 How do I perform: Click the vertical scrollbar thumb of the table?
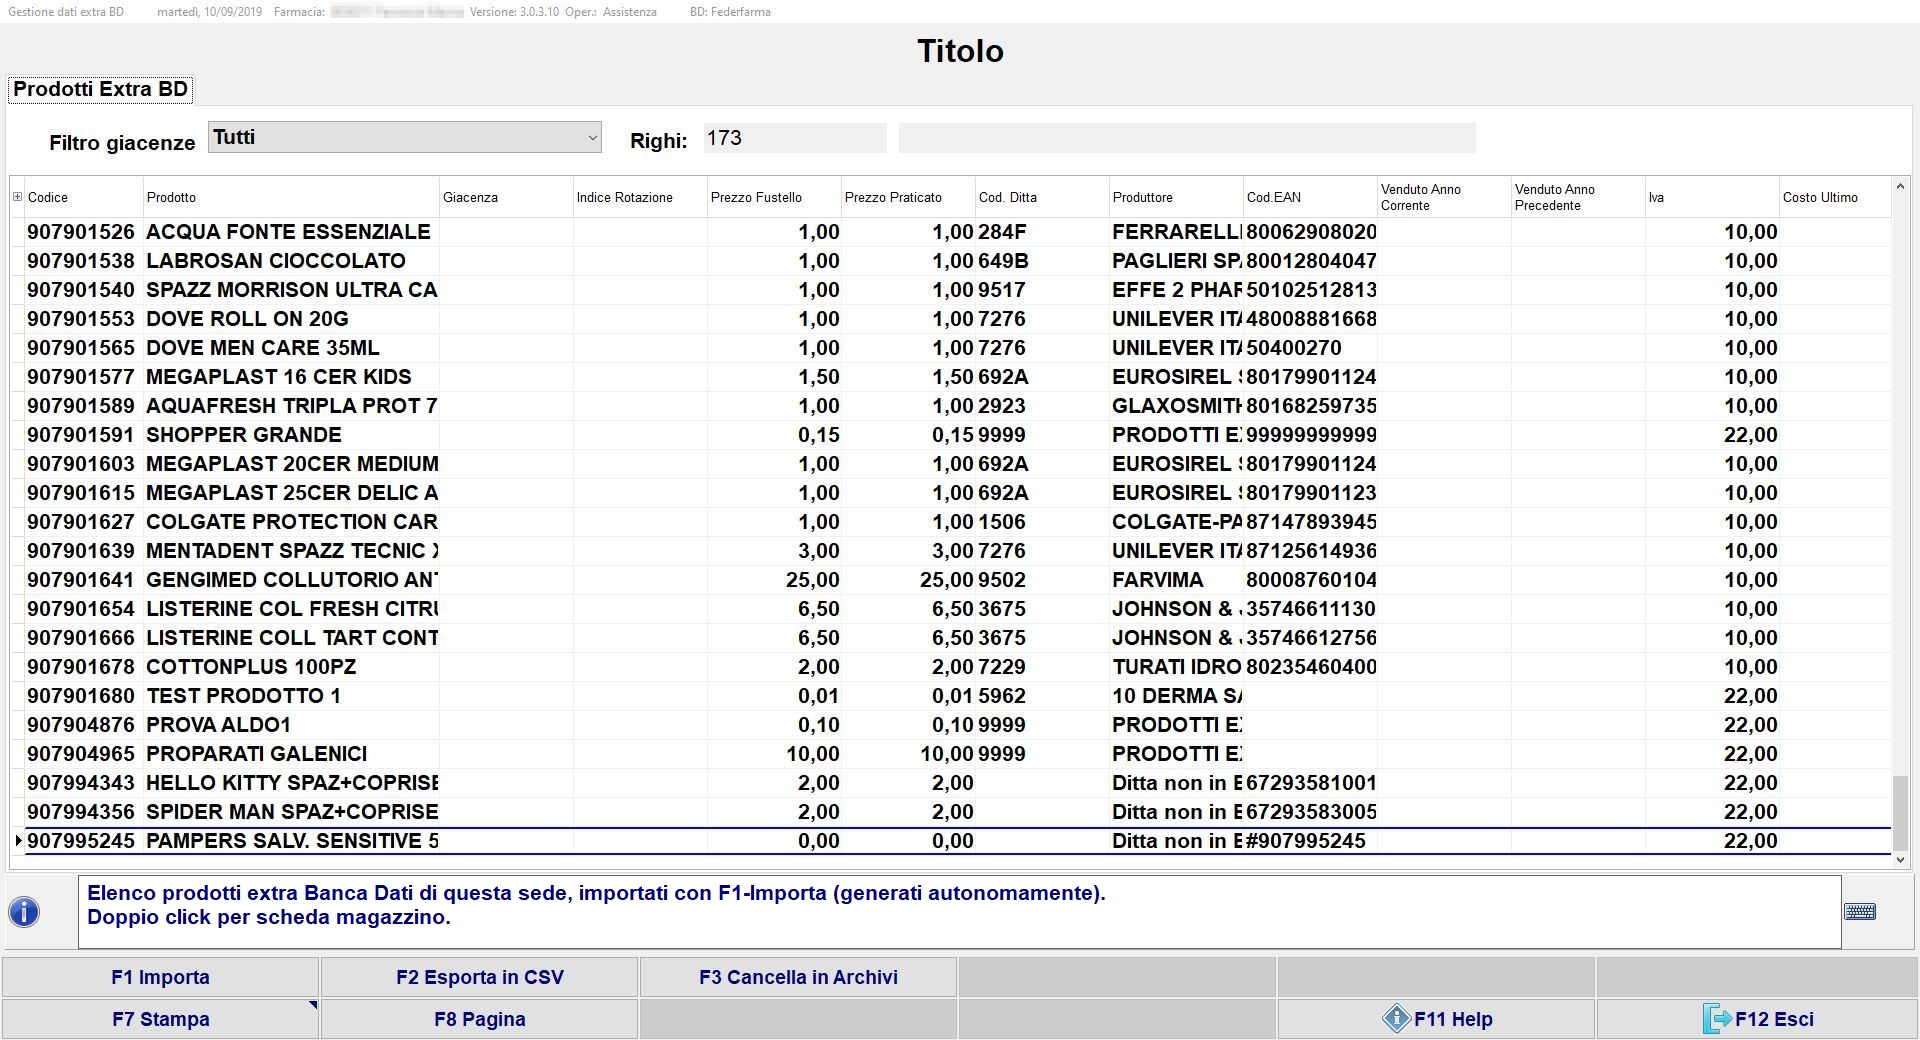tap(1900, 812)
